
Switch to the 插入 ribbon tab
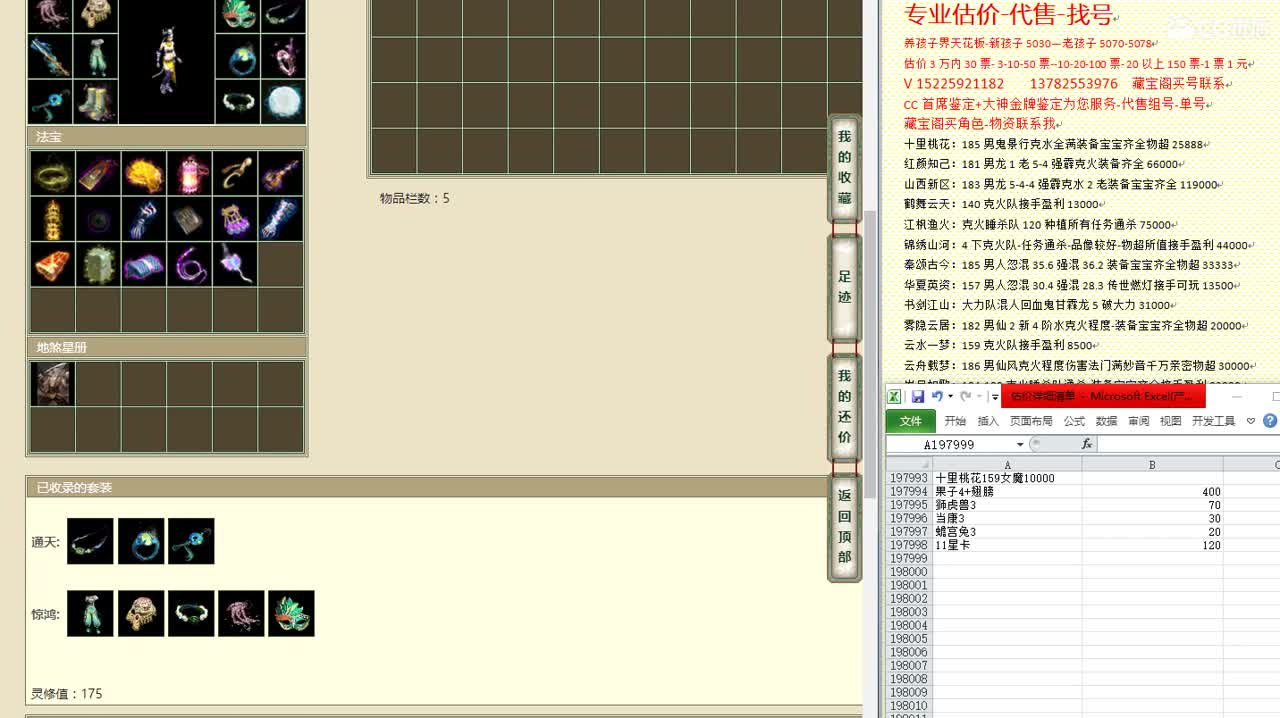point(988,421)
